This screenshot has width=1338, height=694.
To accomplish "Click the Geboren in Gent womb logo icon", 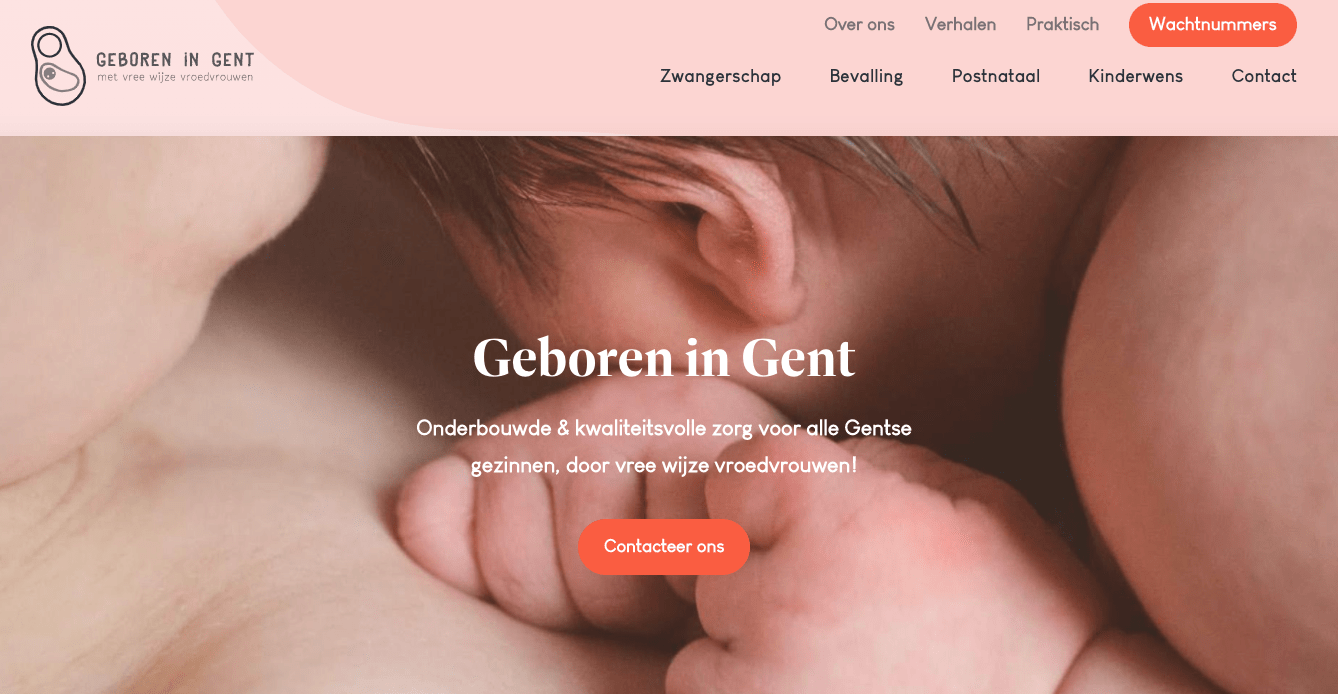I will point(58,66).
